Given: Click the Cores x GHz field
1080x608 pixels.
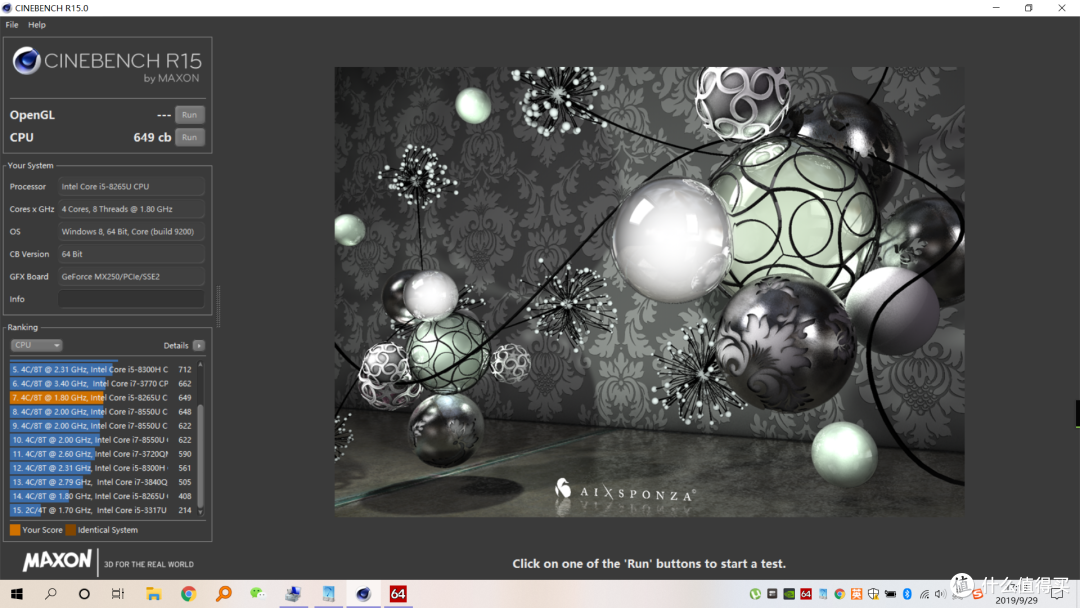Looking at the screenshot, I should coord(131,209).
